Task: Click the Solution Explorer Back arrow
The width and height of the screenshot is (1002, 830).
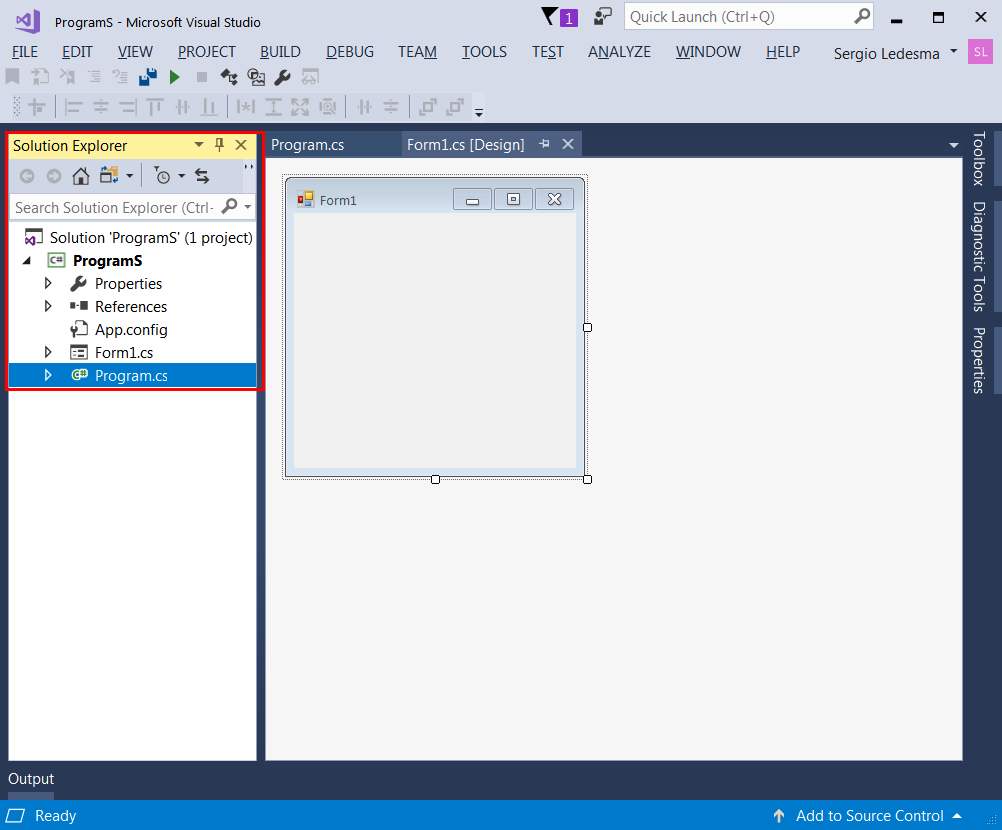Action: coord(27,176)
